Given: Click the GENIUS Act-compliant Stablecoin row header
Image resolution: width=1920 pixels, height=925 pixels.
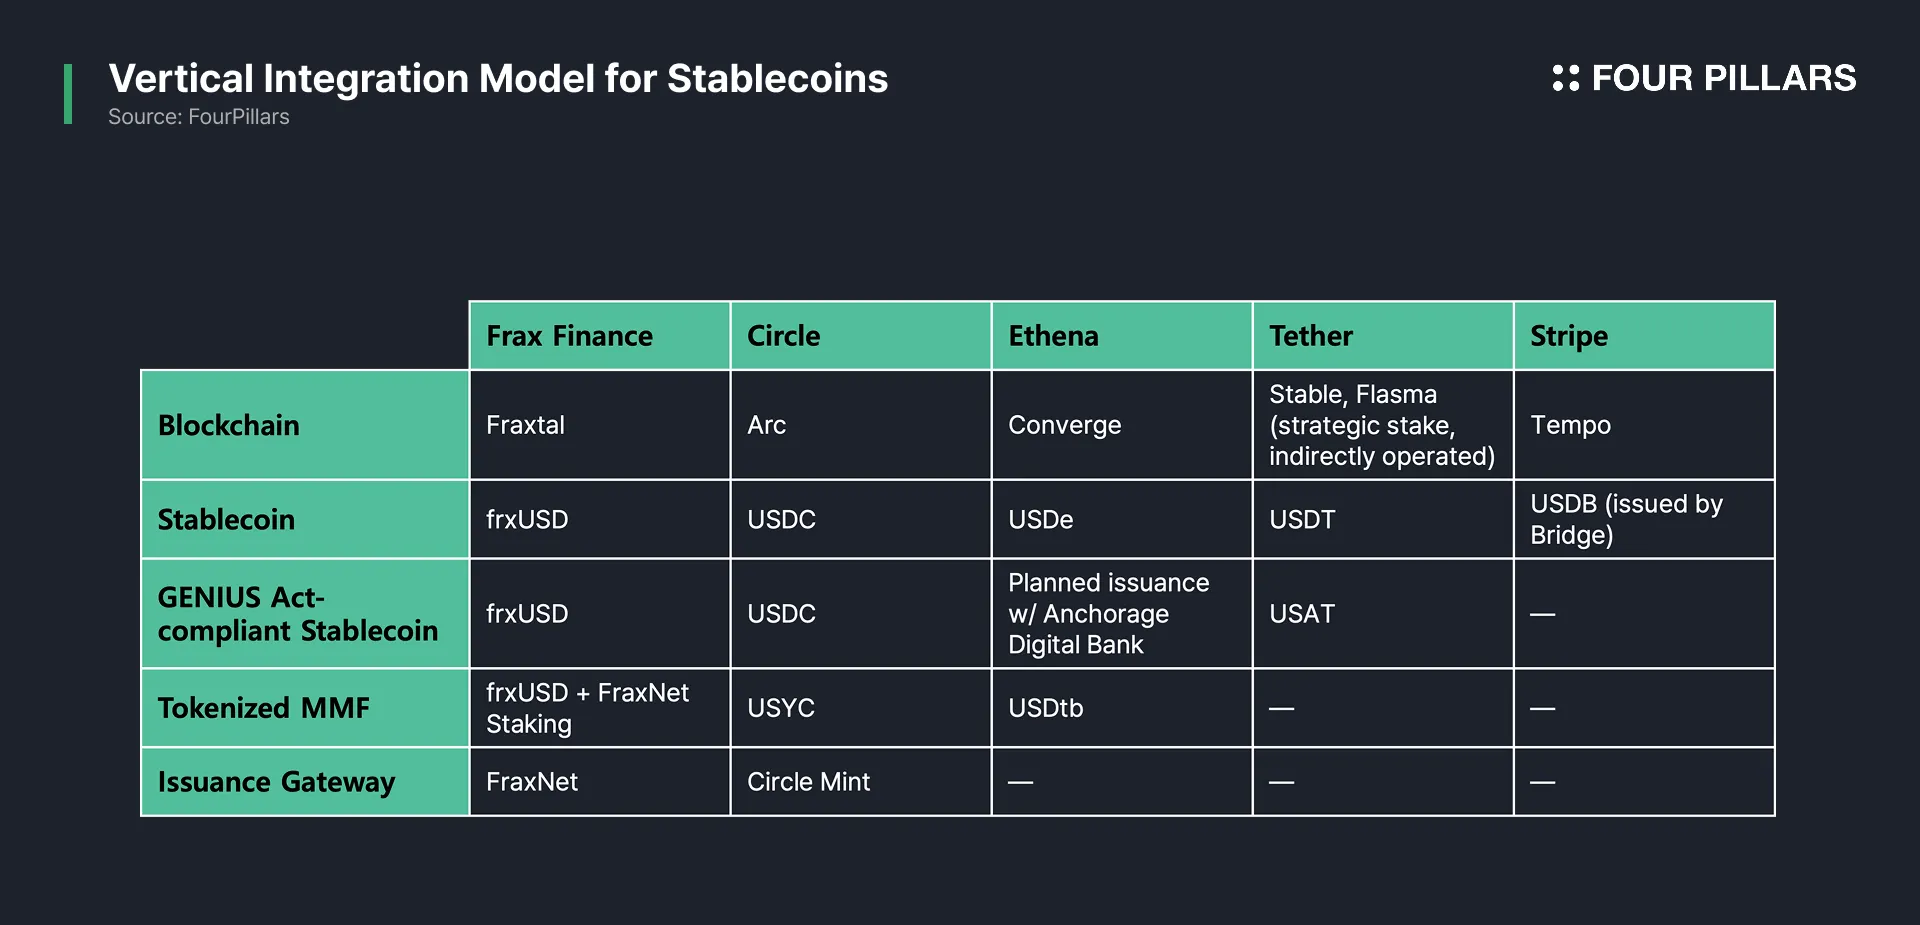Looking at the screenshot, I should [x=297, y=614].
